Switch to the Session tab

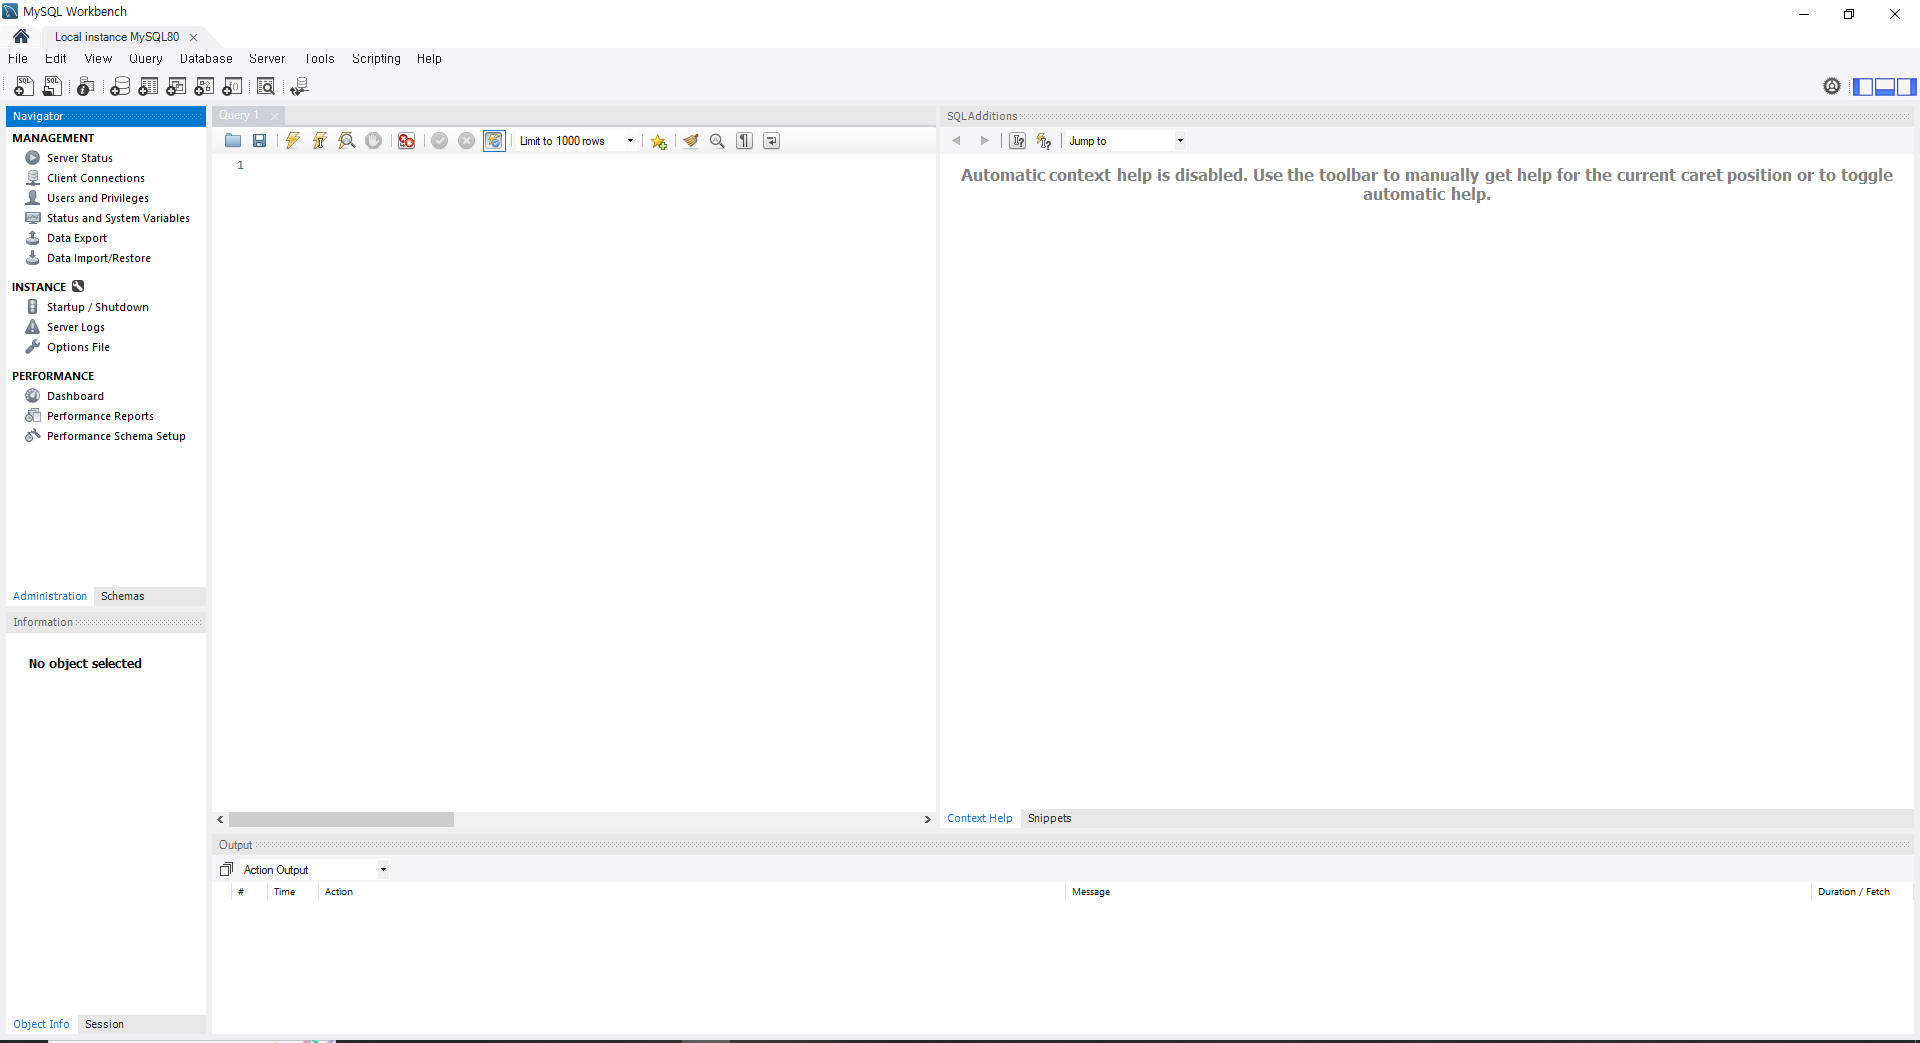(104, 1024)
